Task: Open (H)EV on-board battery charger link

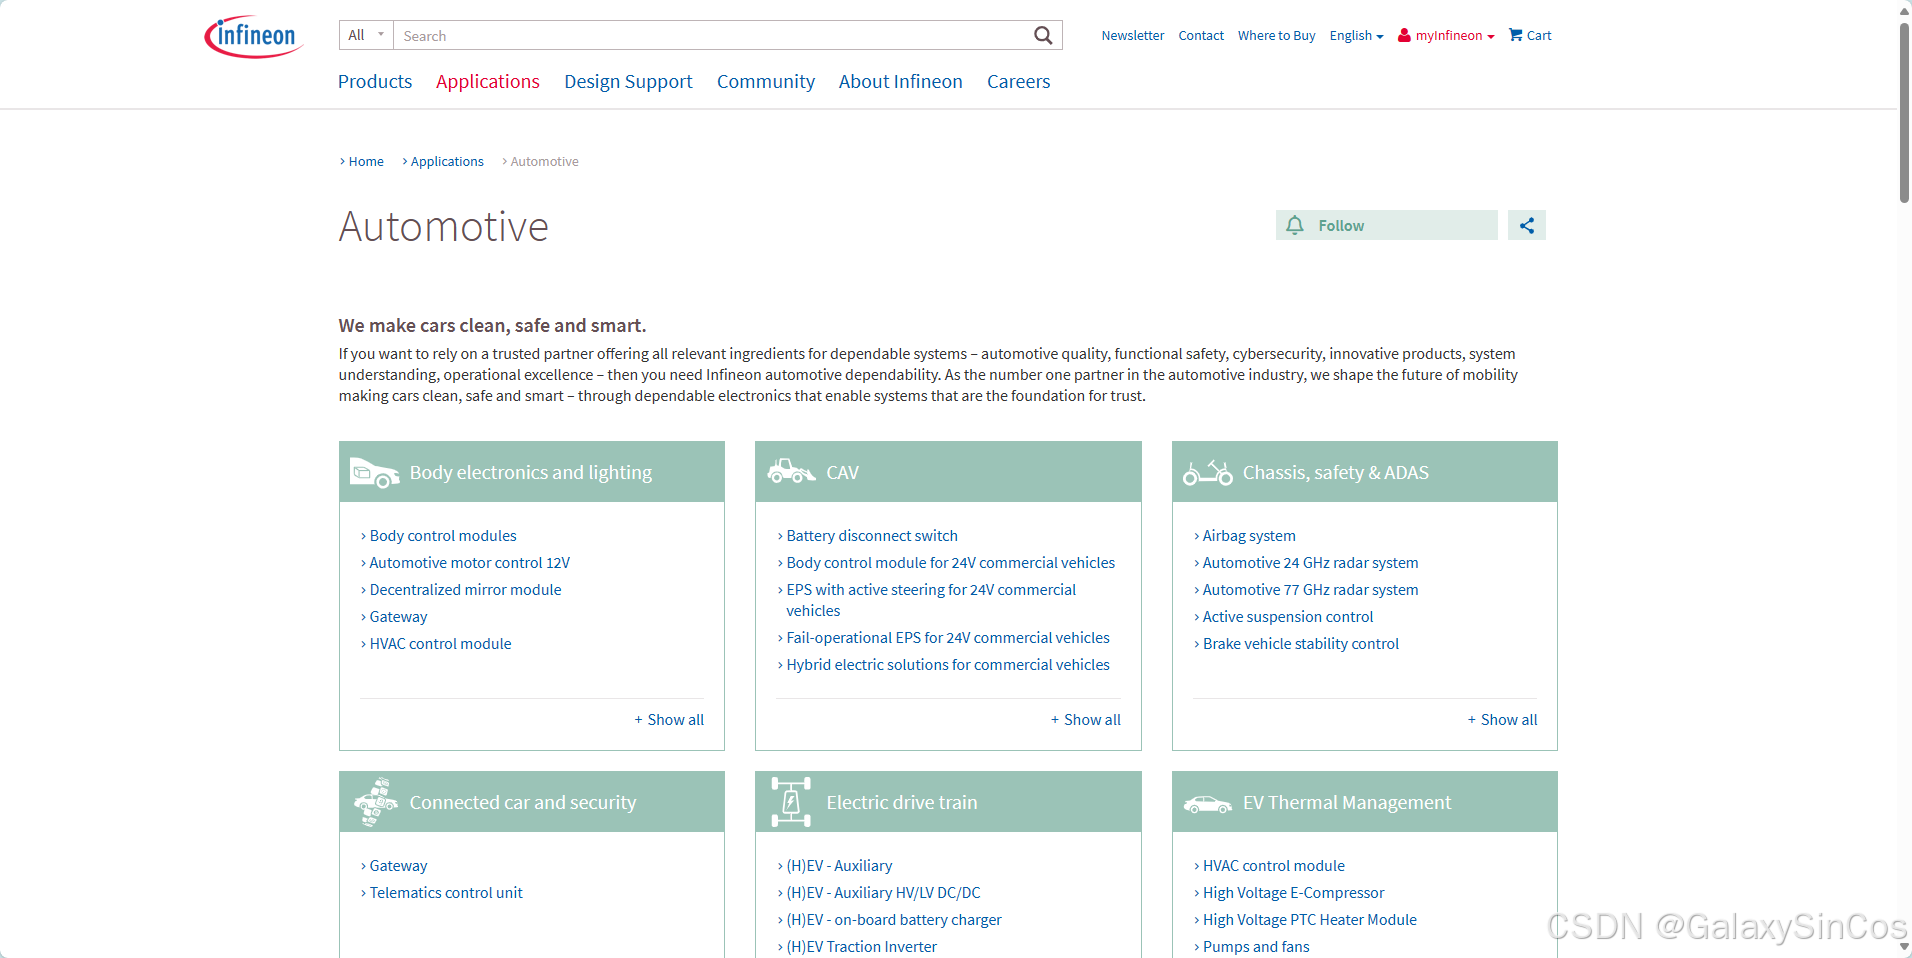Action: (894, 920)
